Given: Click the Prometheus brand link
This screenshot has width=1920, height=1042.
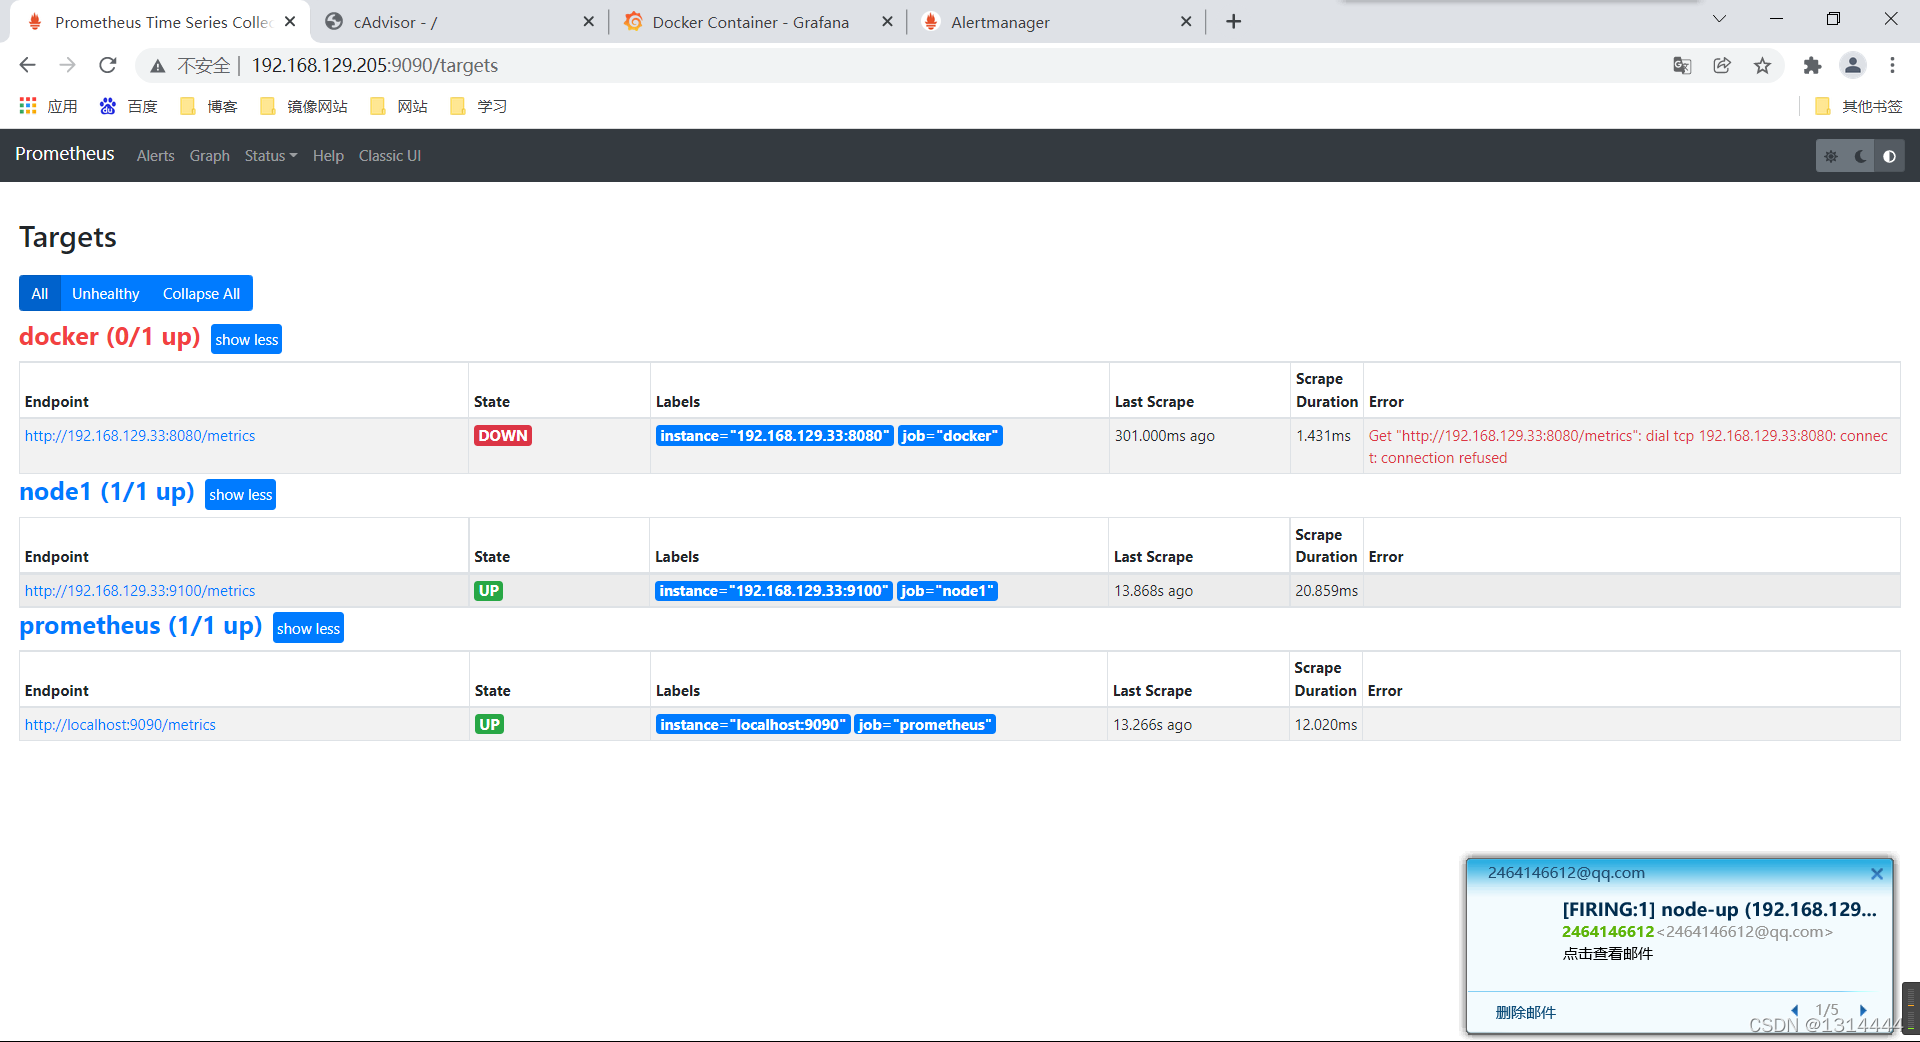Looking at the screenshot, I should (65, 154).
